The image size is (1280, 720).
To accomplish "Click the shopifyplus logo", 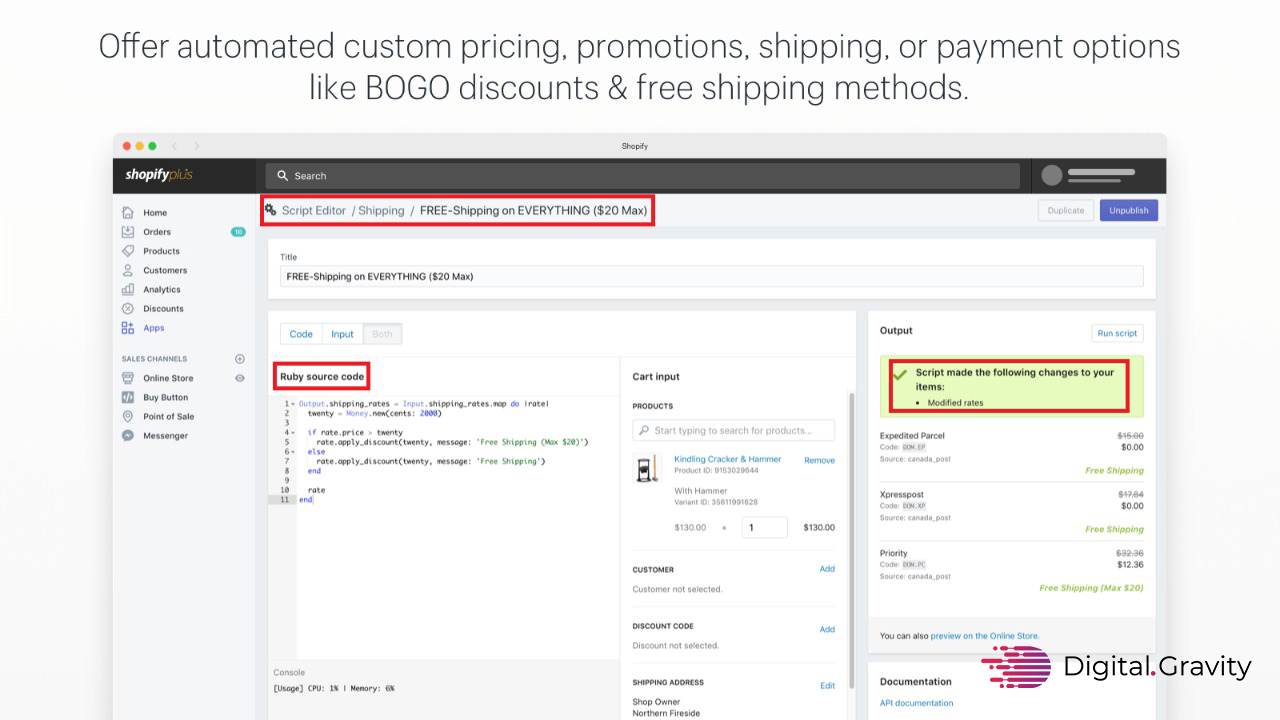I will click(159, 175).
